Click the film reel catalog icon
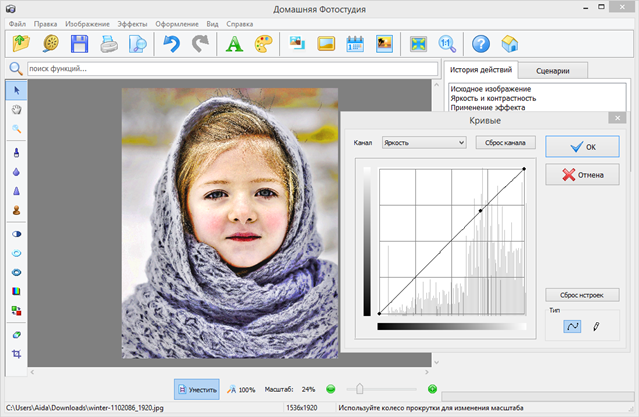Screen dimensions: 639x417 tap(51, 44)
